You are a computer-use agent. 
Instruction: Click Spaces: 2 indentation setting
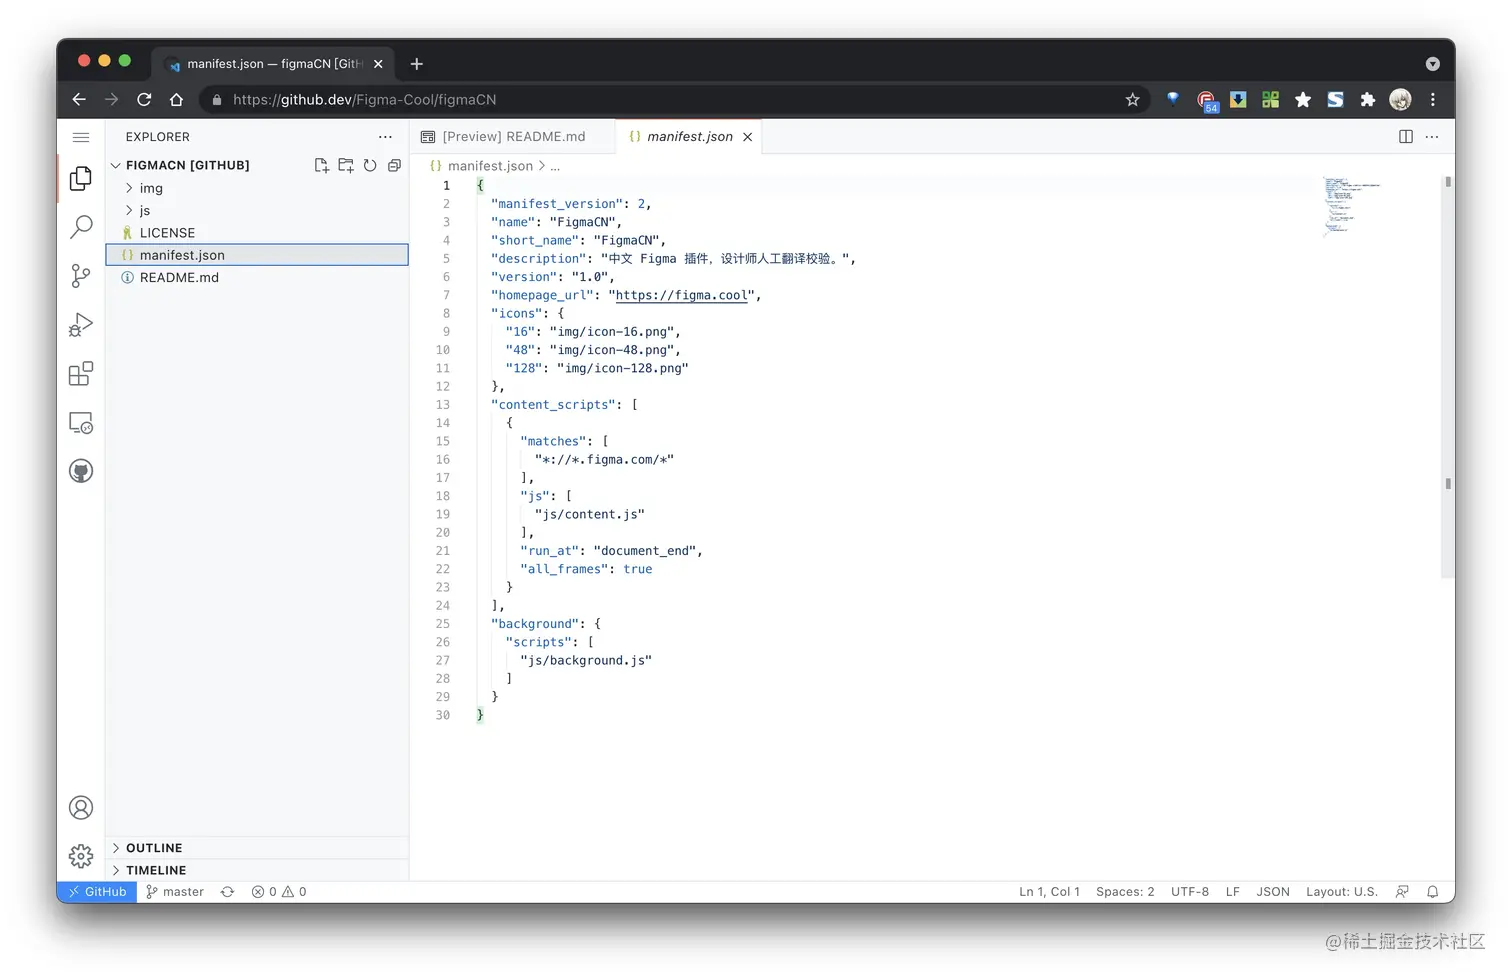[1125, 892]
